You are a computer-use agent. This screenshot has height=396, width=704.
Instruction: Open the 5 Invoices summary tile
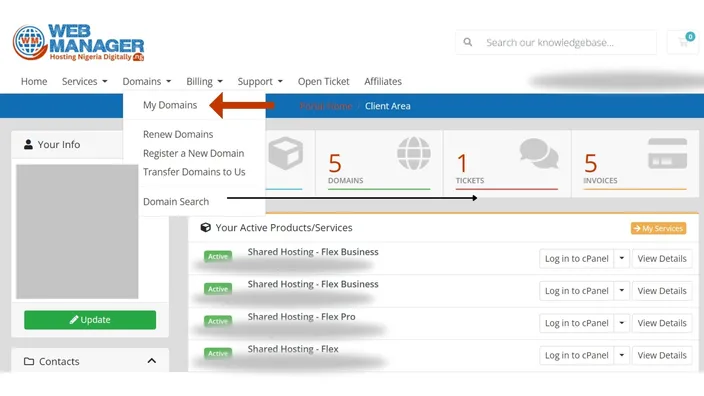point(635,163)
